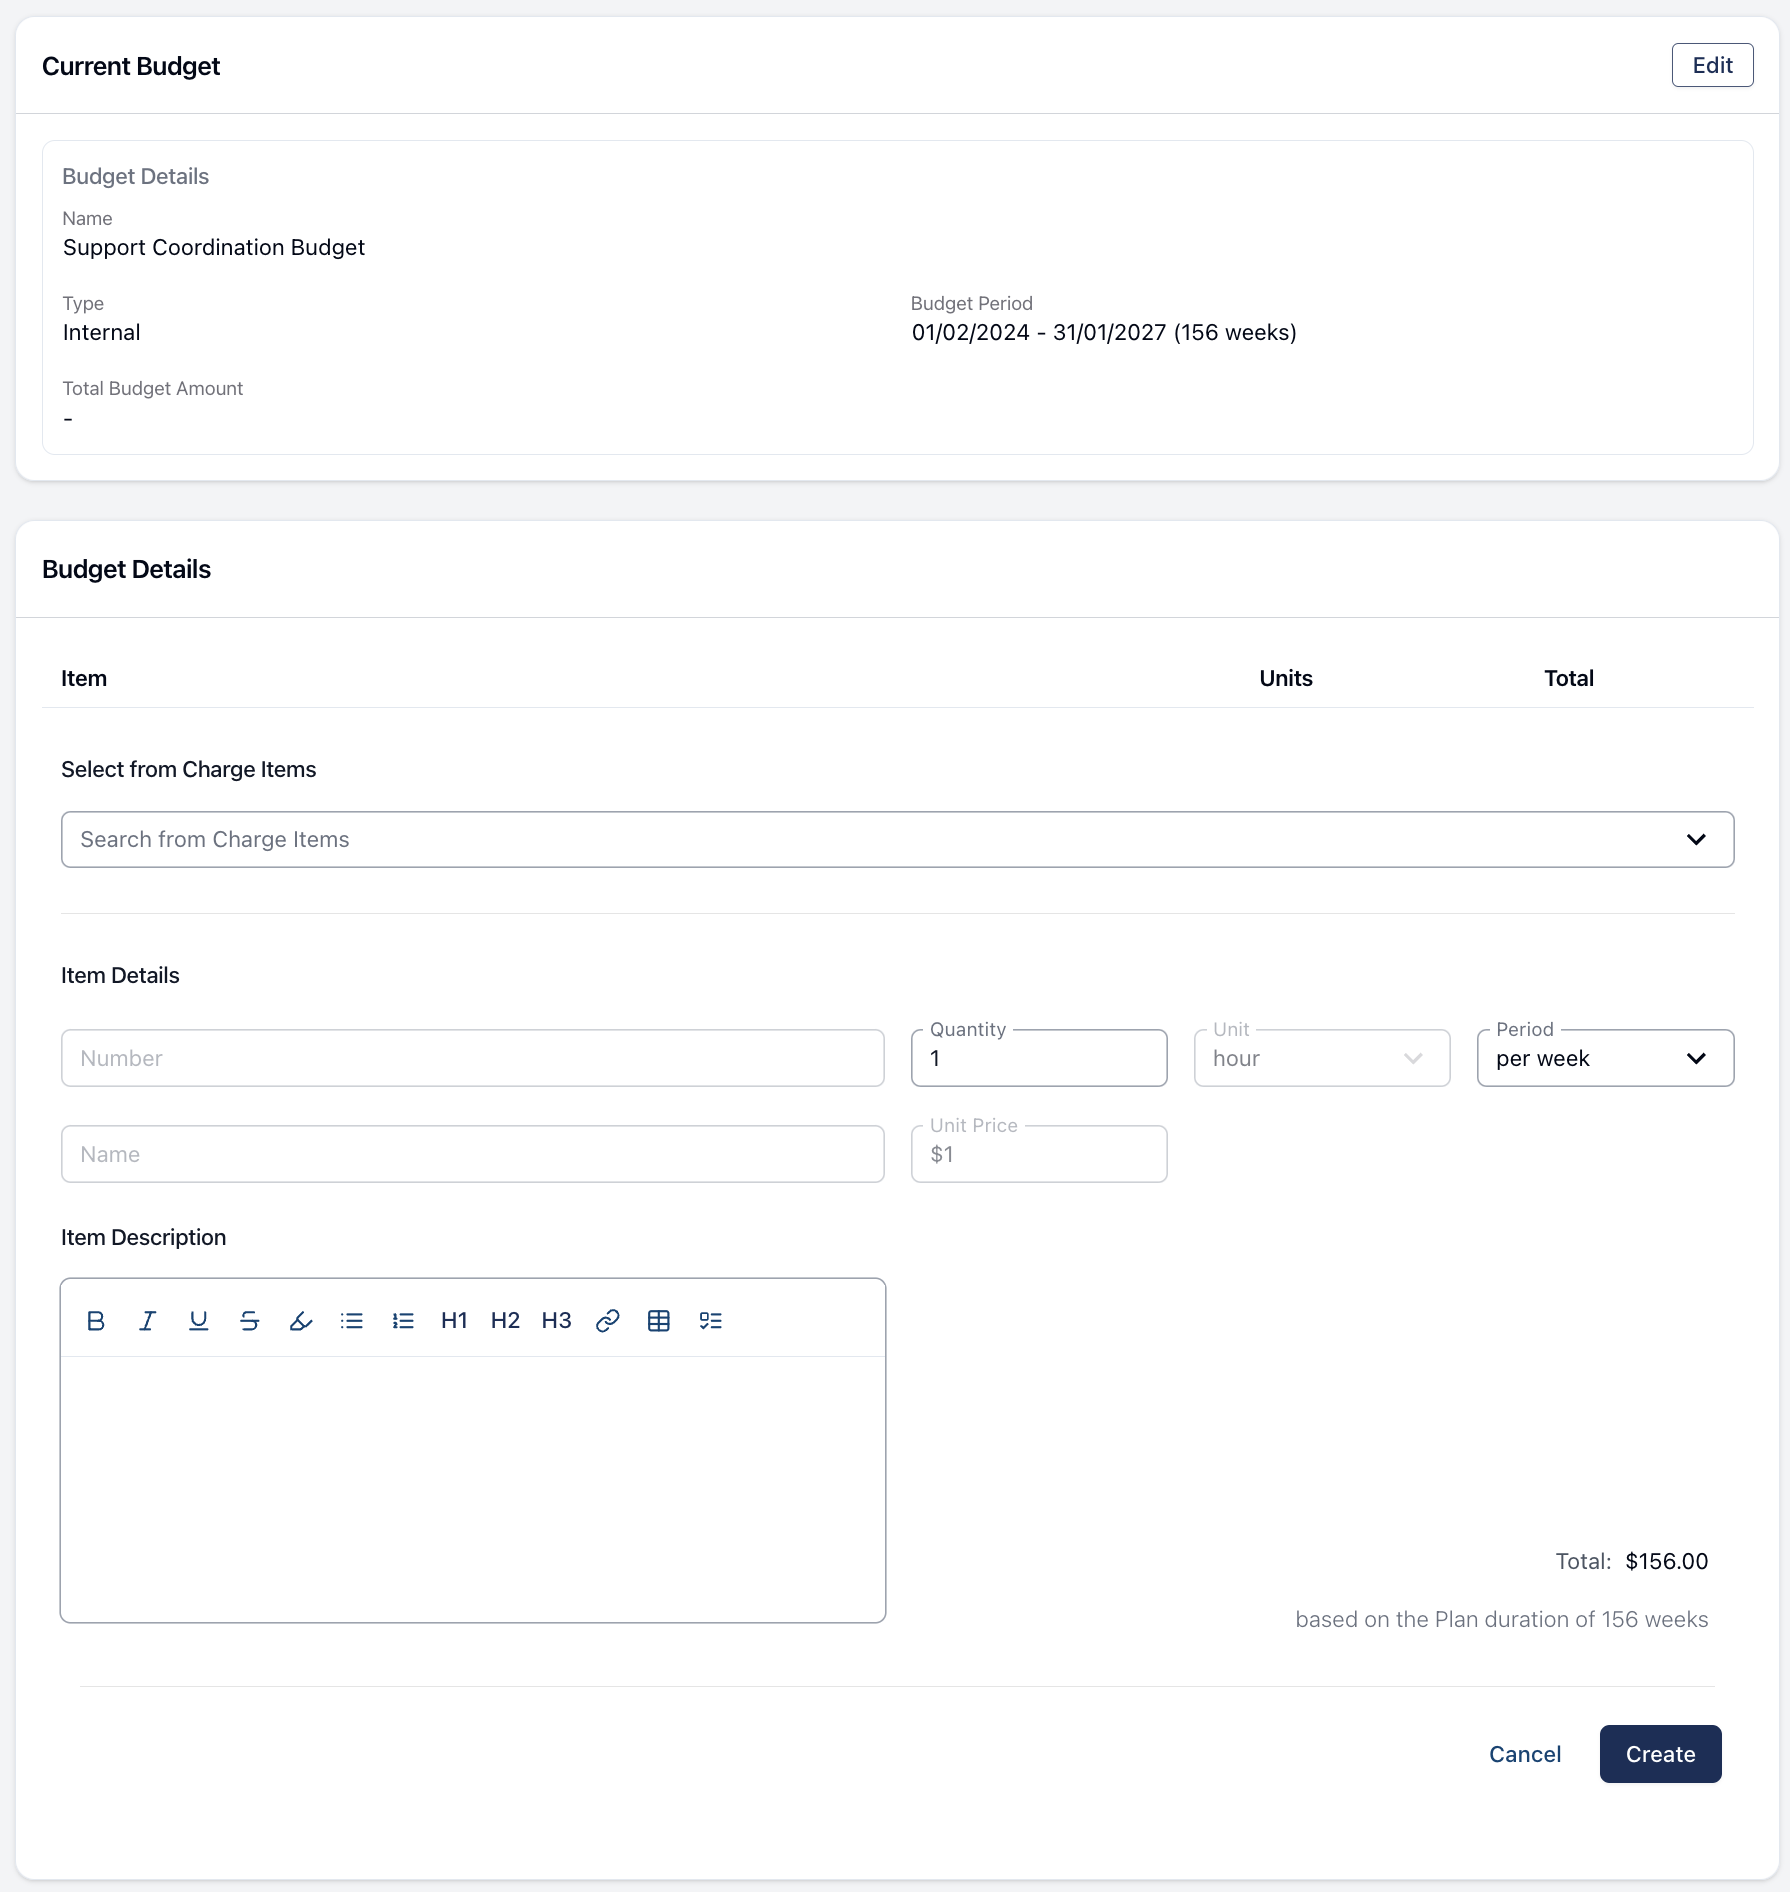This screenshot has width=1790, height=1892.
Task: Apply H2 heading style
Action: (505, 1321)
